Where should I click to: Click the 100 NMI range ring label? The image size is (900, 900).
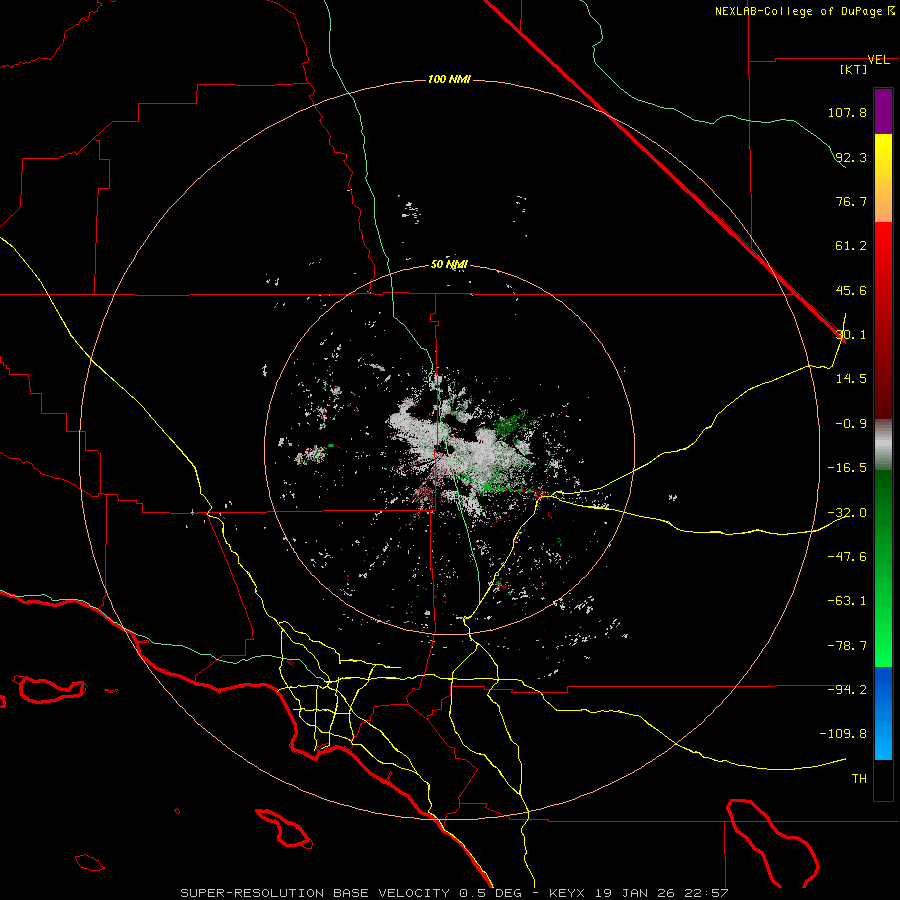[449, 79]
